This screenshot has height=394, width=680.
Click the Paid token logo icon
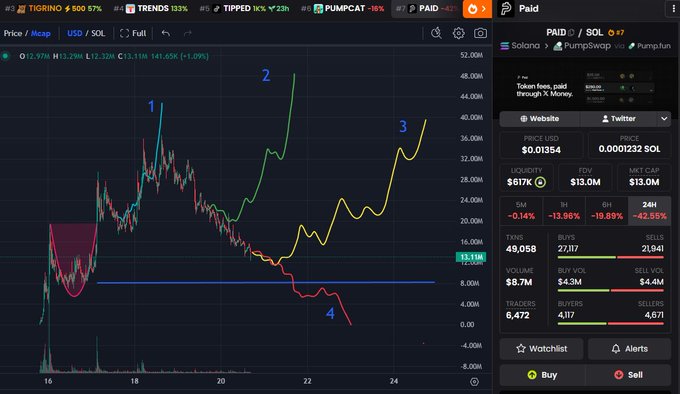(506, 9)
